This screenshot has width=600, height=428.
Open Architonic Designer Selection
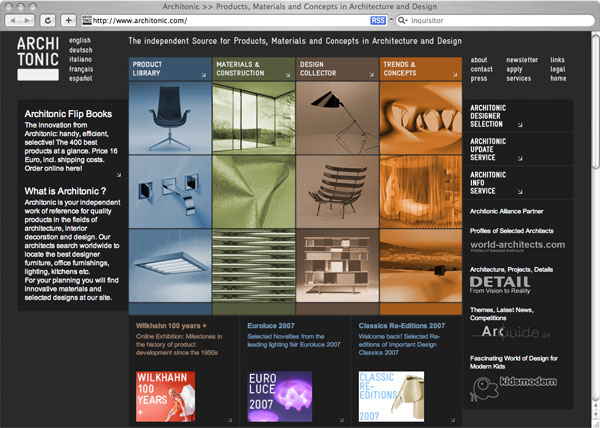point(488,116)
